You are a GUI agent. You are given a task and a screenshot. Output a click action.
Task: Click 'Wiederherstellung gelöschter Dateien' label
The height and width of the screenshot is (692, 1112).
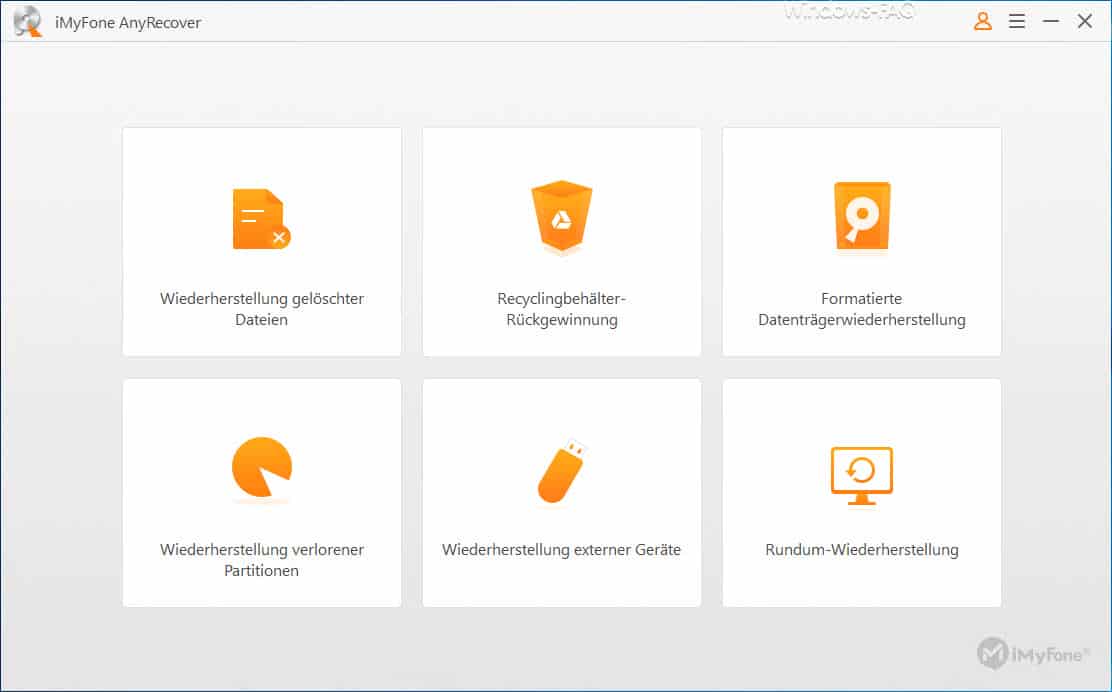(x=262, y=309)
